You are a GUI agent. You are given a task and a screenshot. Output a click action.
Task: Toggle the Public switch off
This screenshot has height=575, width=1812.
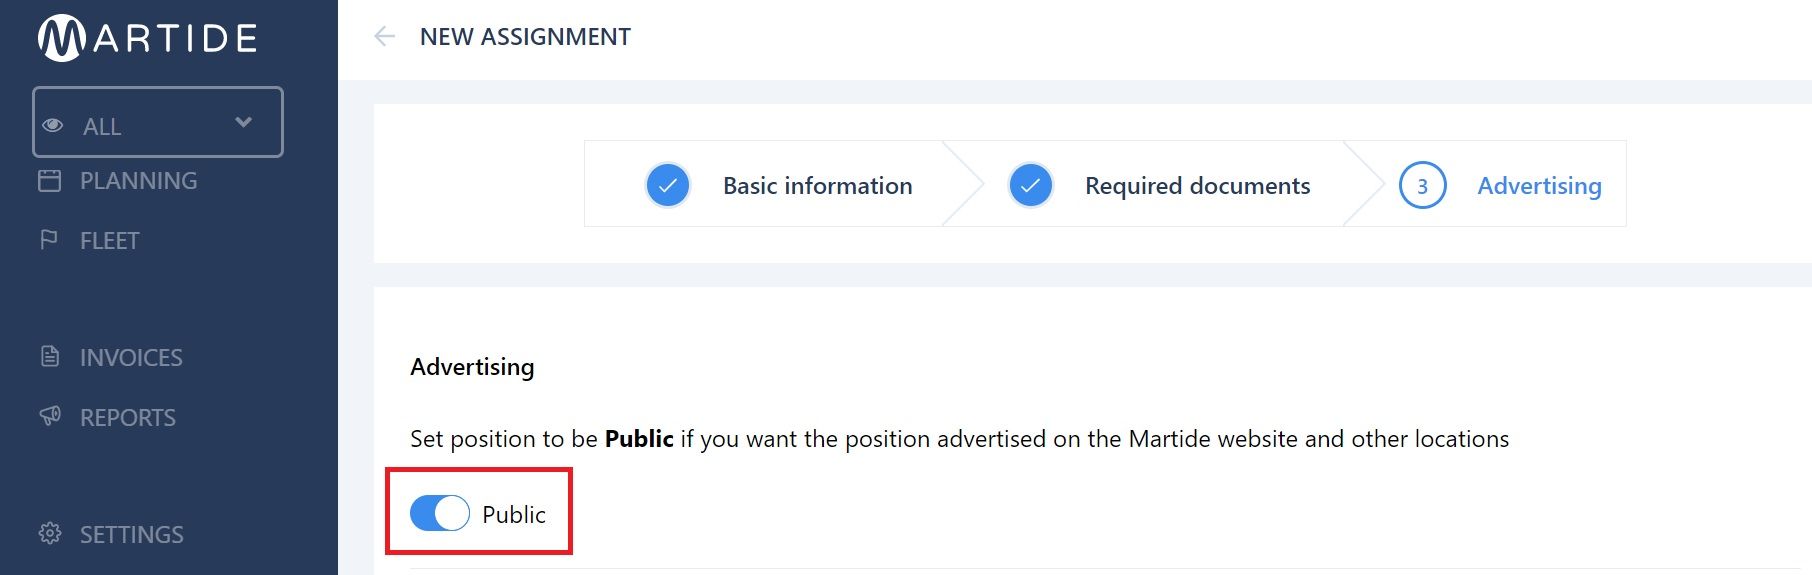point(440,513)
